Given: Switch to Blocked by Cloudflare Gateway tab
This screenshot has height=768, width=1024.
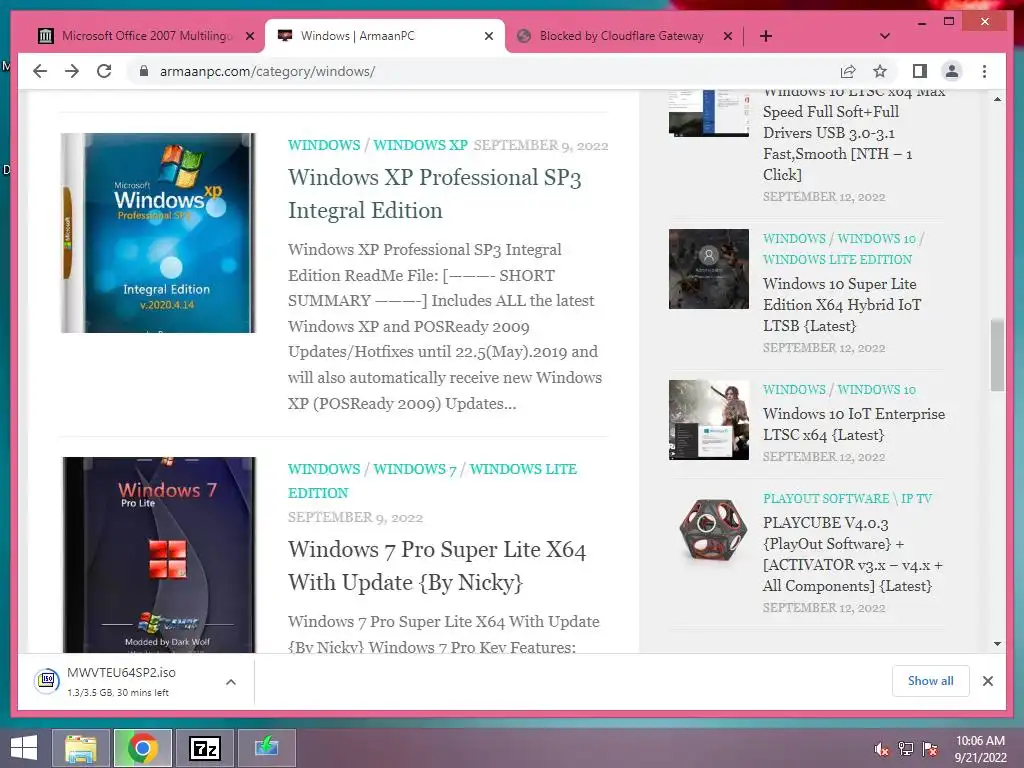Looking at the screenshot, I should 622,36.
